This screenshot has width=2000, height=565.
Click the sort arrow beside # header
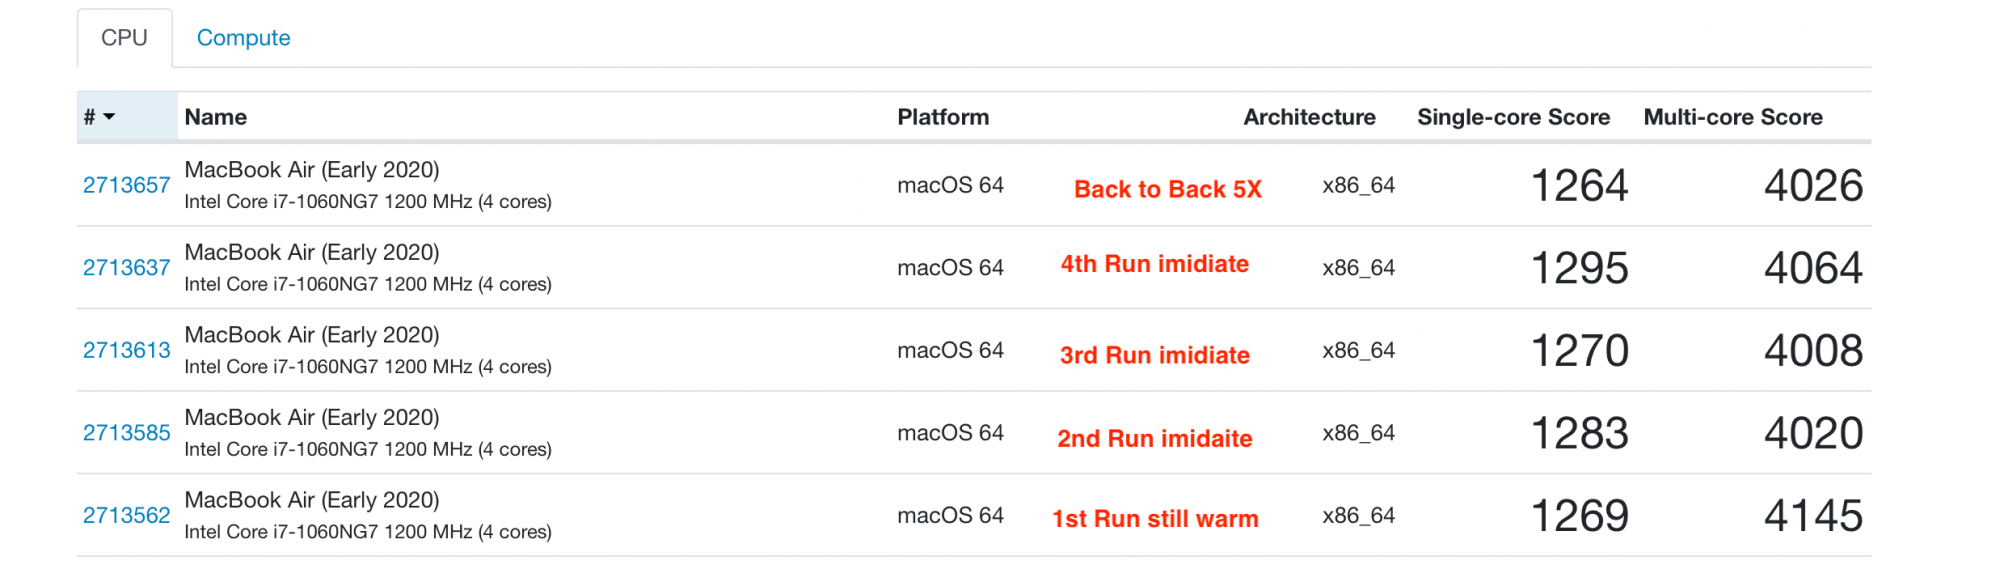tap(109, 117)
